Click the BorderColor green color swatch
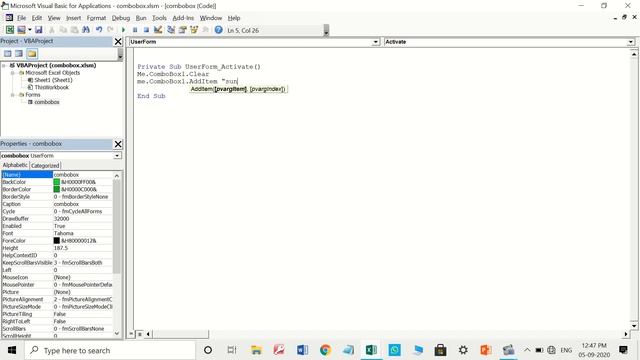The image size is (640, 360). click(57, 189)
